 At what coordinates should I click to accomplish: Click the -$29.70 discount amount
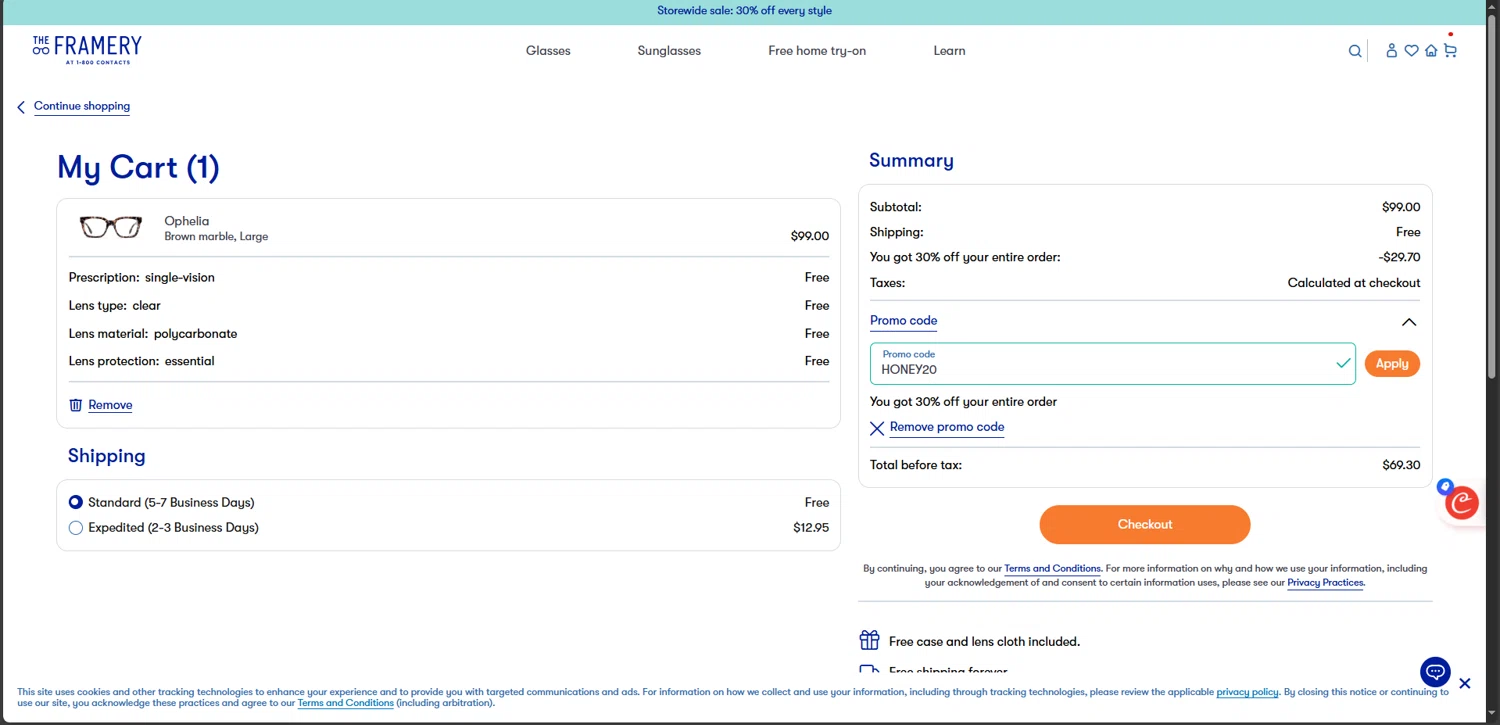[x=1399, y=257]
